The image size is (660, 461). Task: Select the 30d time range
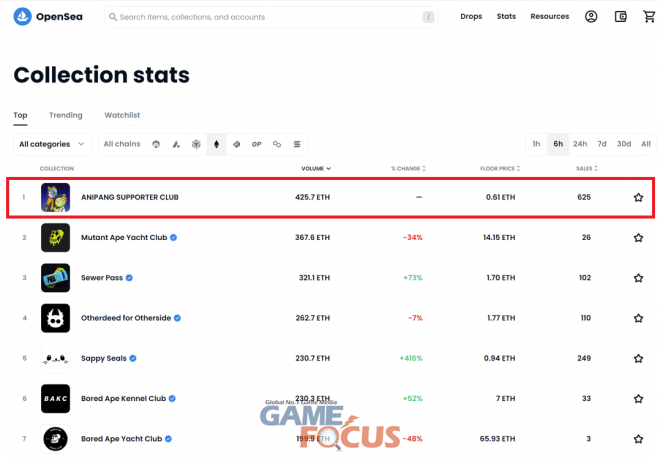(x=624, y=144)
